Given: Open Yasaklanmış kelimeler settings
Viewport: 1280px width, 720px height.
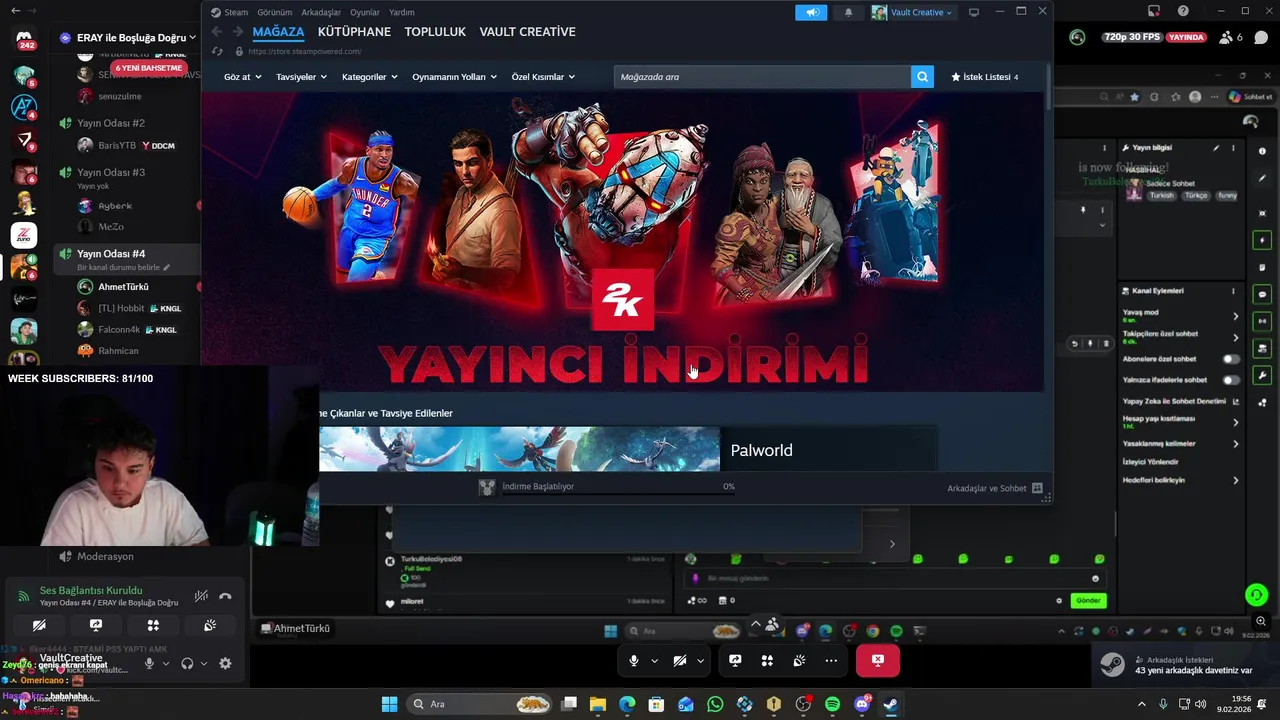Looking at the screenshot, I should pos(1181,443).
